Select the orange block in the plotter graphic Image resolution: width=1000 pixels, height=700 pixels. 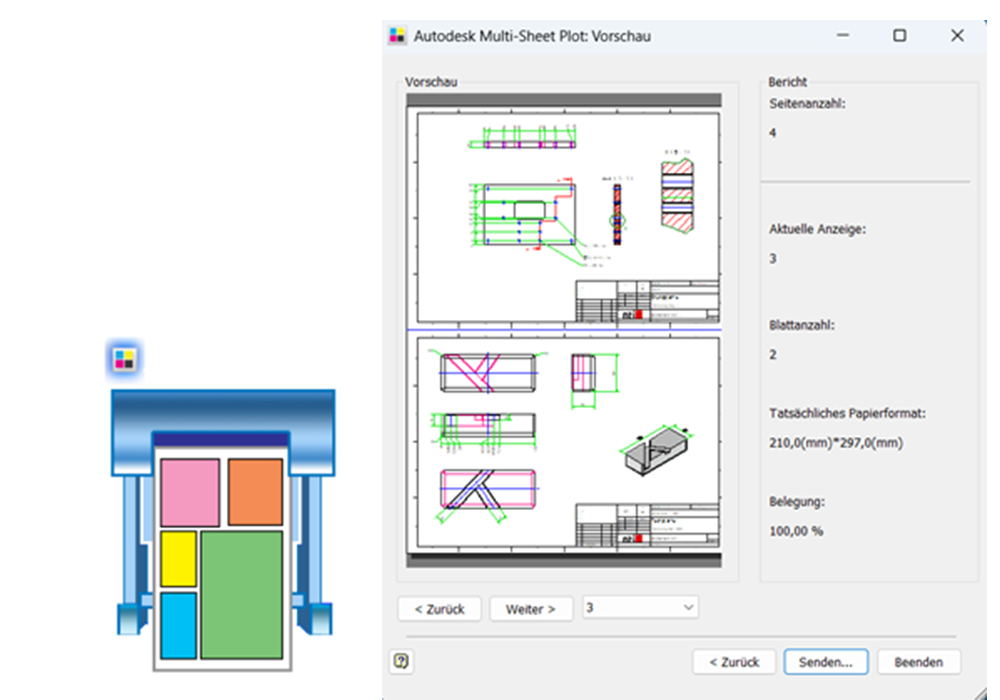tap(255, 491)
